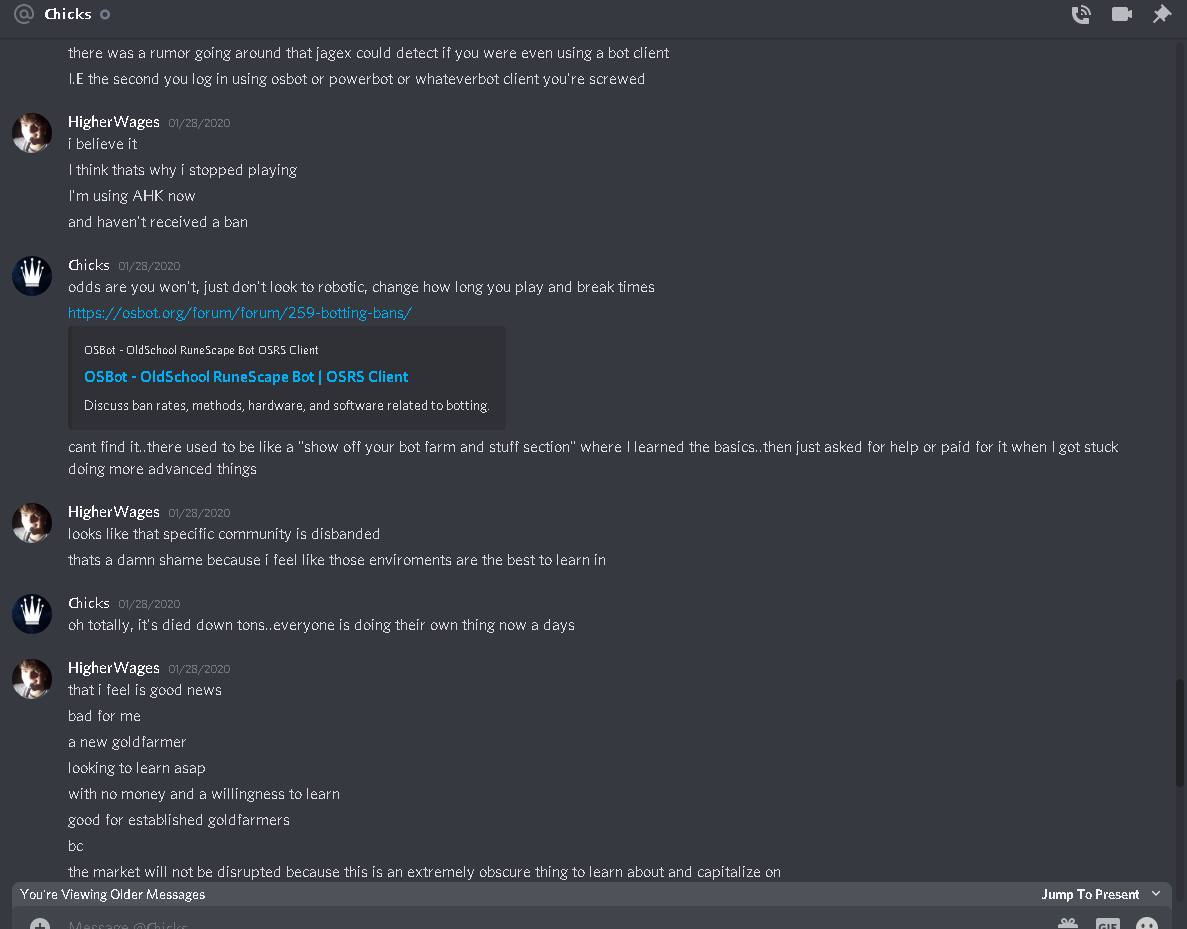Click the plus attachment icon
The width and height of the screenshot is (1187, 929).
pyautogui.click(x=40, y=924)
